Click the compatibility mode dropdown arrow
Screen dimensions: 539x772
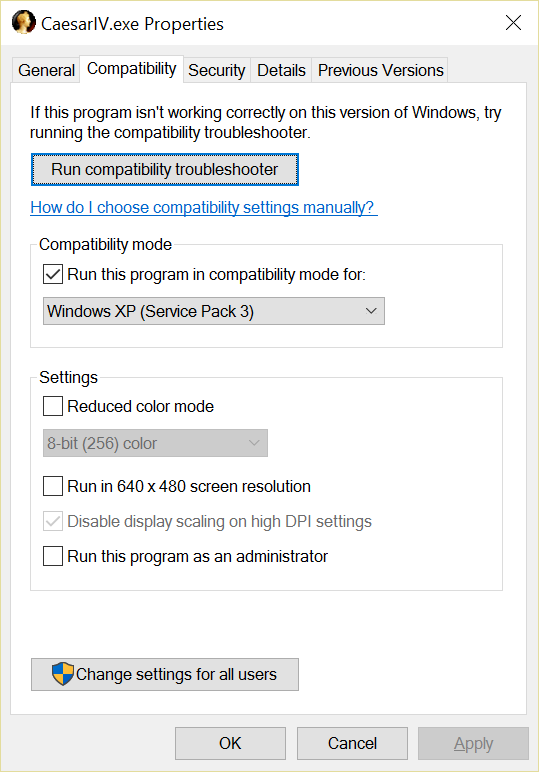(x=371, y=311)
